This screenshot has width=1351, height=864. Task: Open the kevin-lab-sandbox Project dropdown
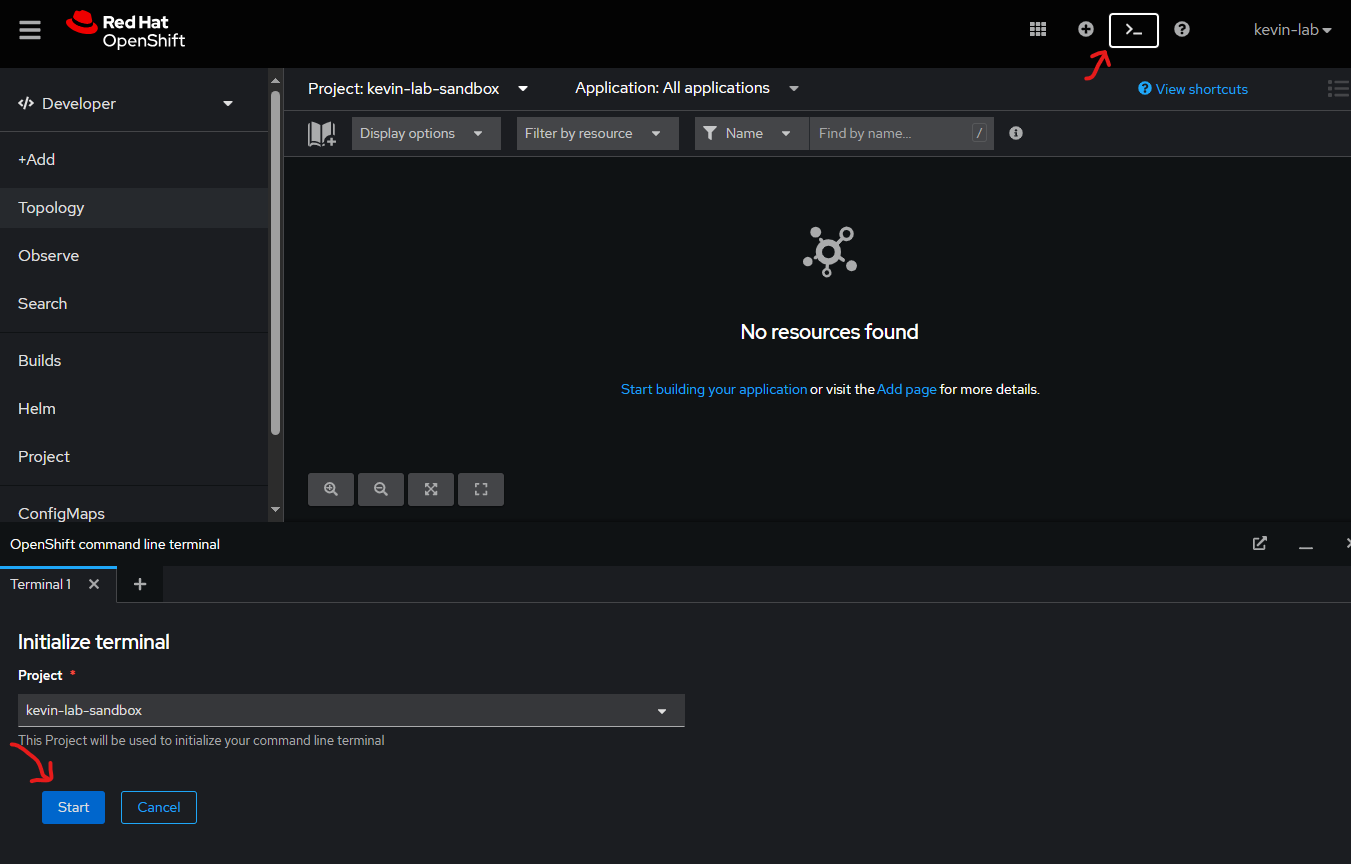[351, 710]
